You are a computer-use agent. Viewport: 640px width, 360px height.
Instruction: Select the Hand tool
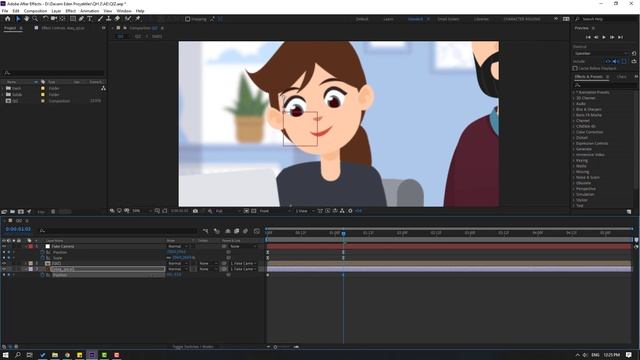tap(27, 19)
